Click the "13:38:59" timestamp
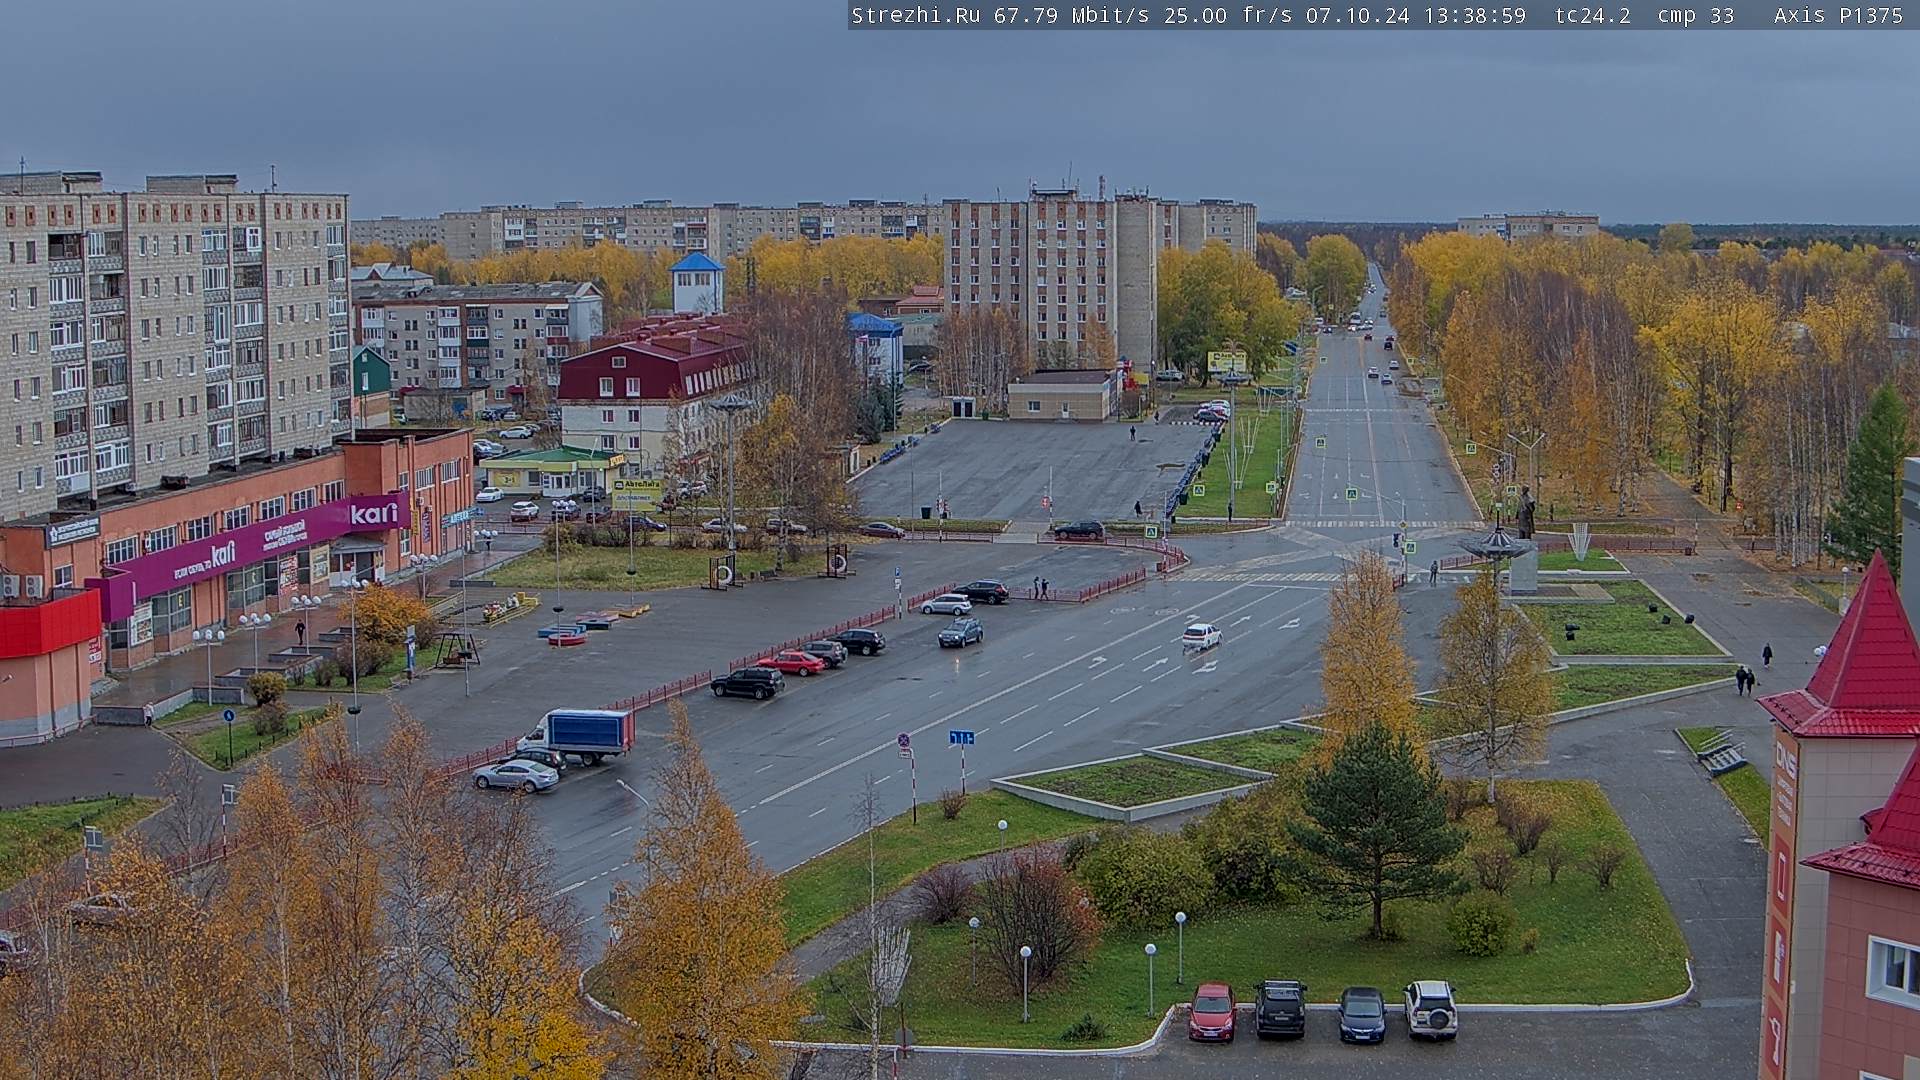Screen dimensions: 1920x1080 click(1475, 16)
